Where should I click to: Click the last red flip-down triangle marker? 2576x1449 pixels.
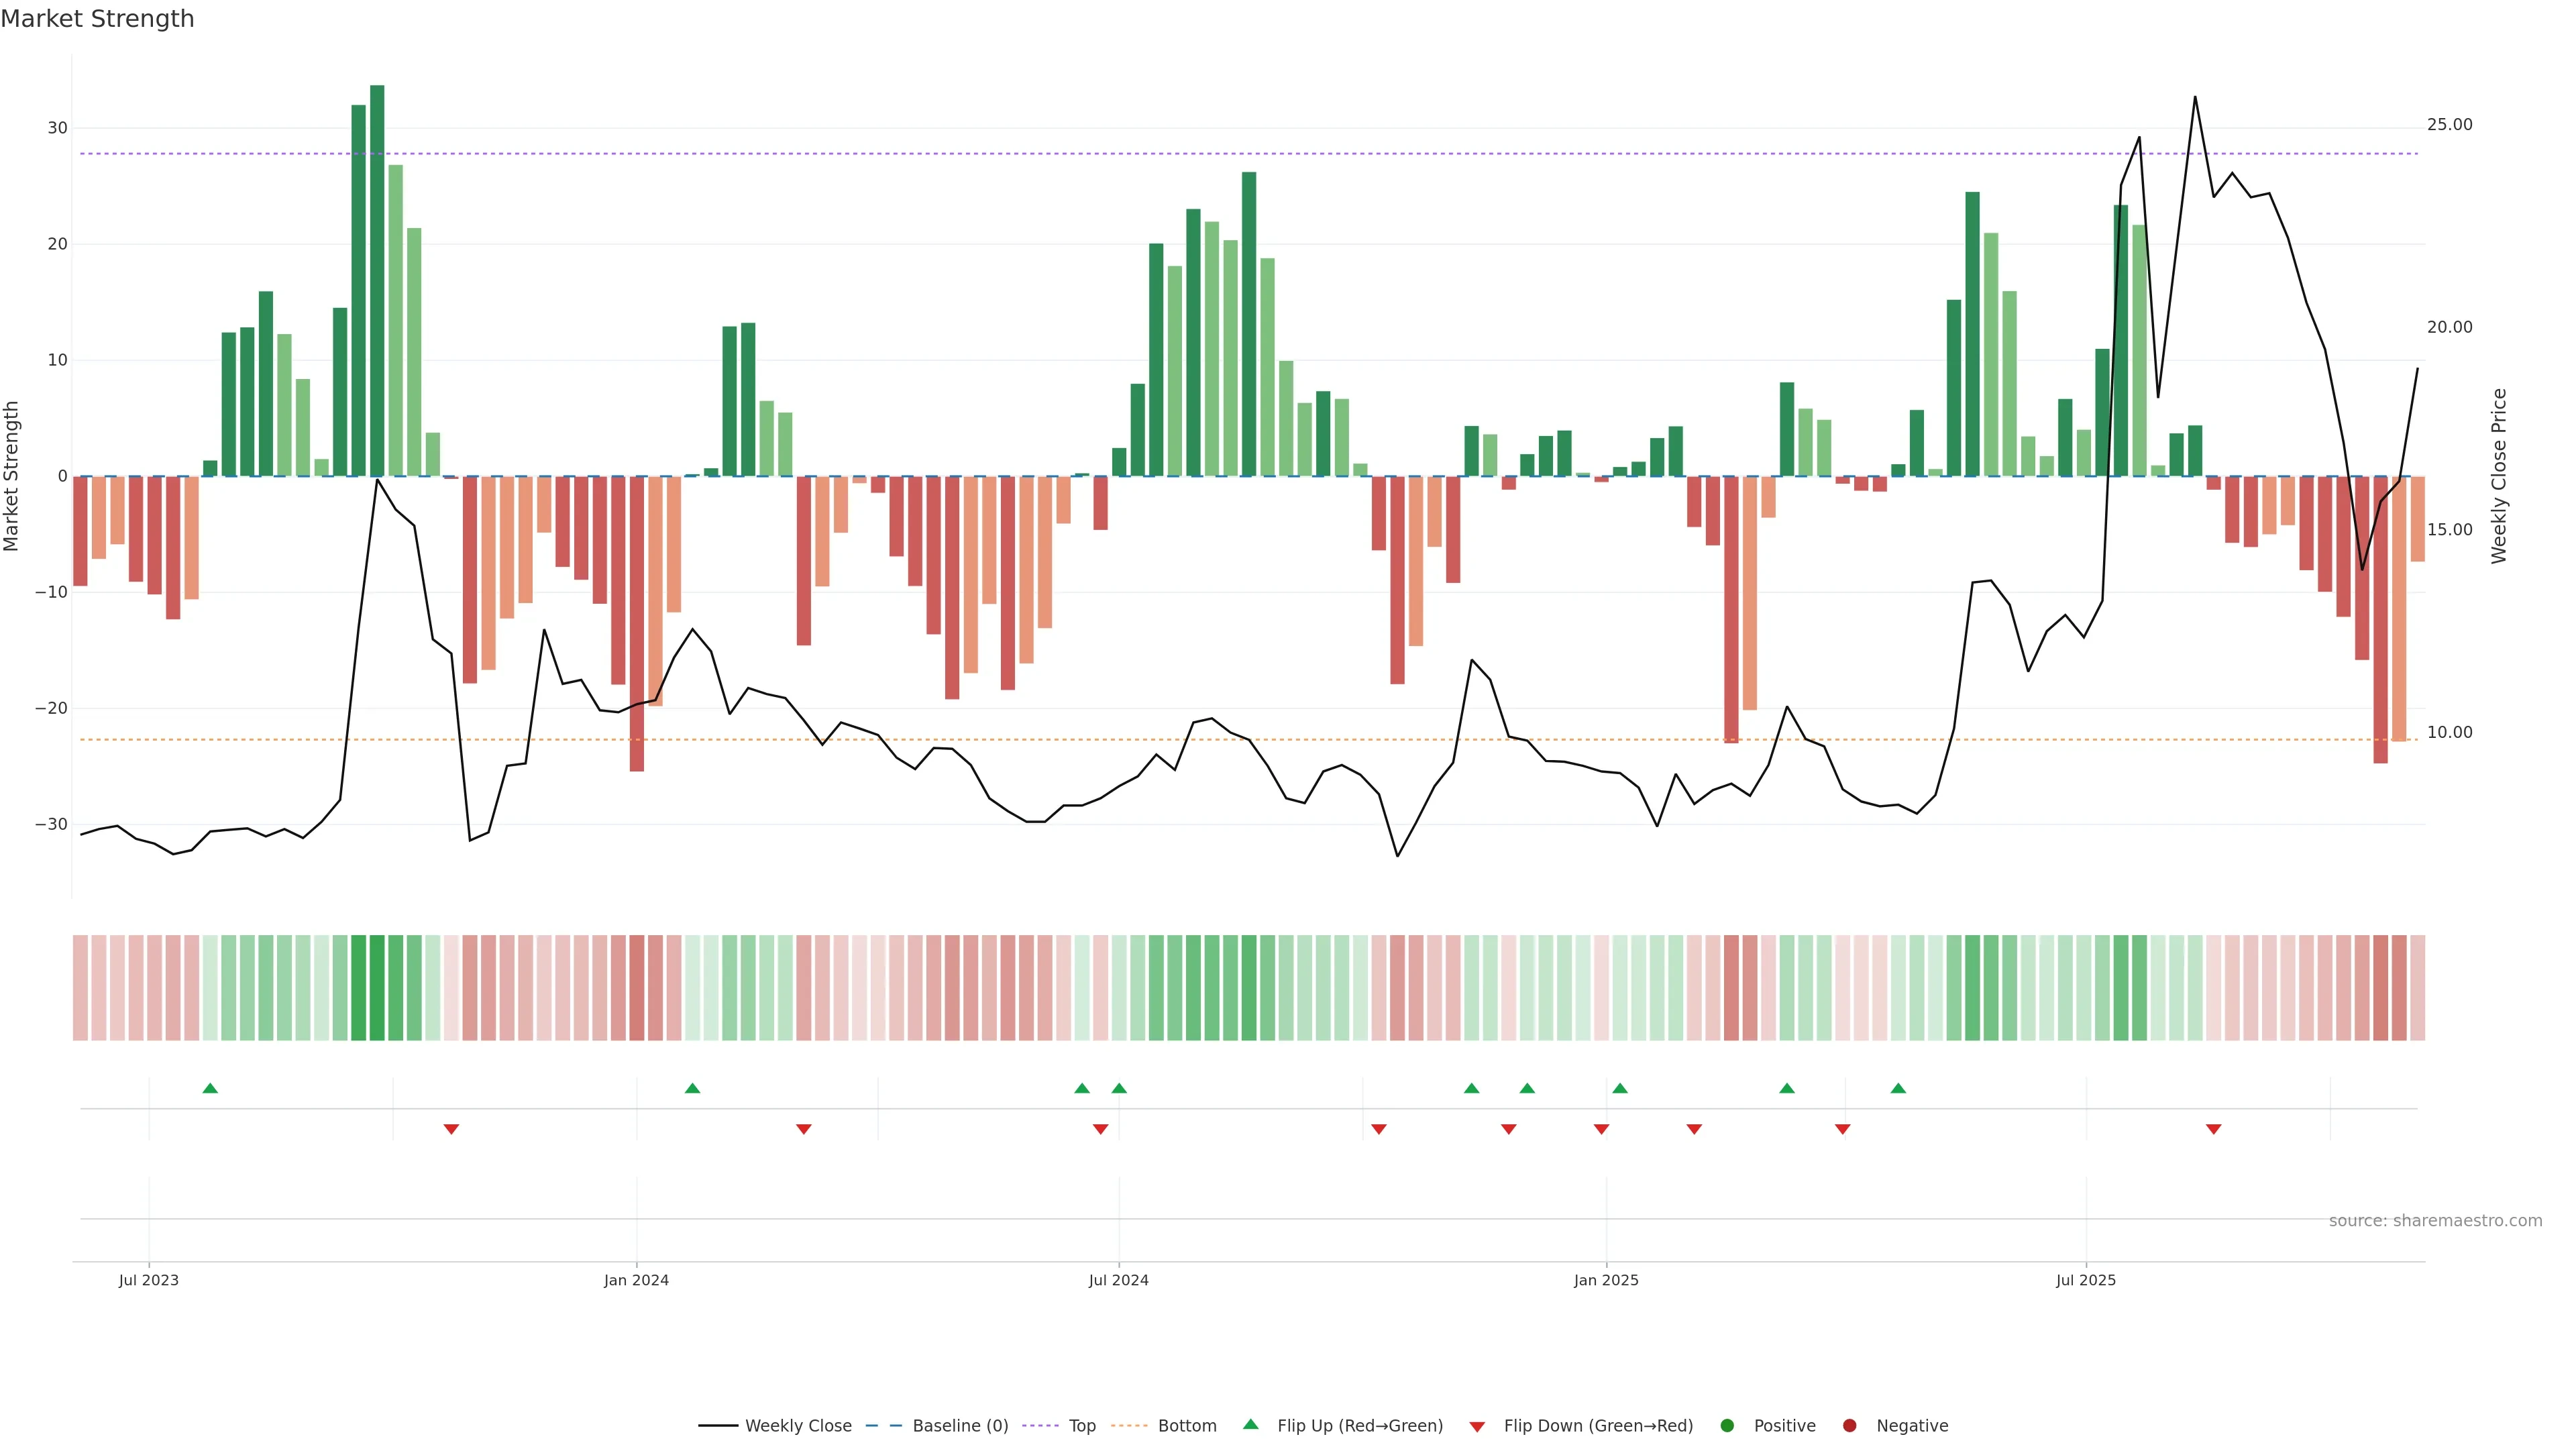(x=2214, y=1129)
